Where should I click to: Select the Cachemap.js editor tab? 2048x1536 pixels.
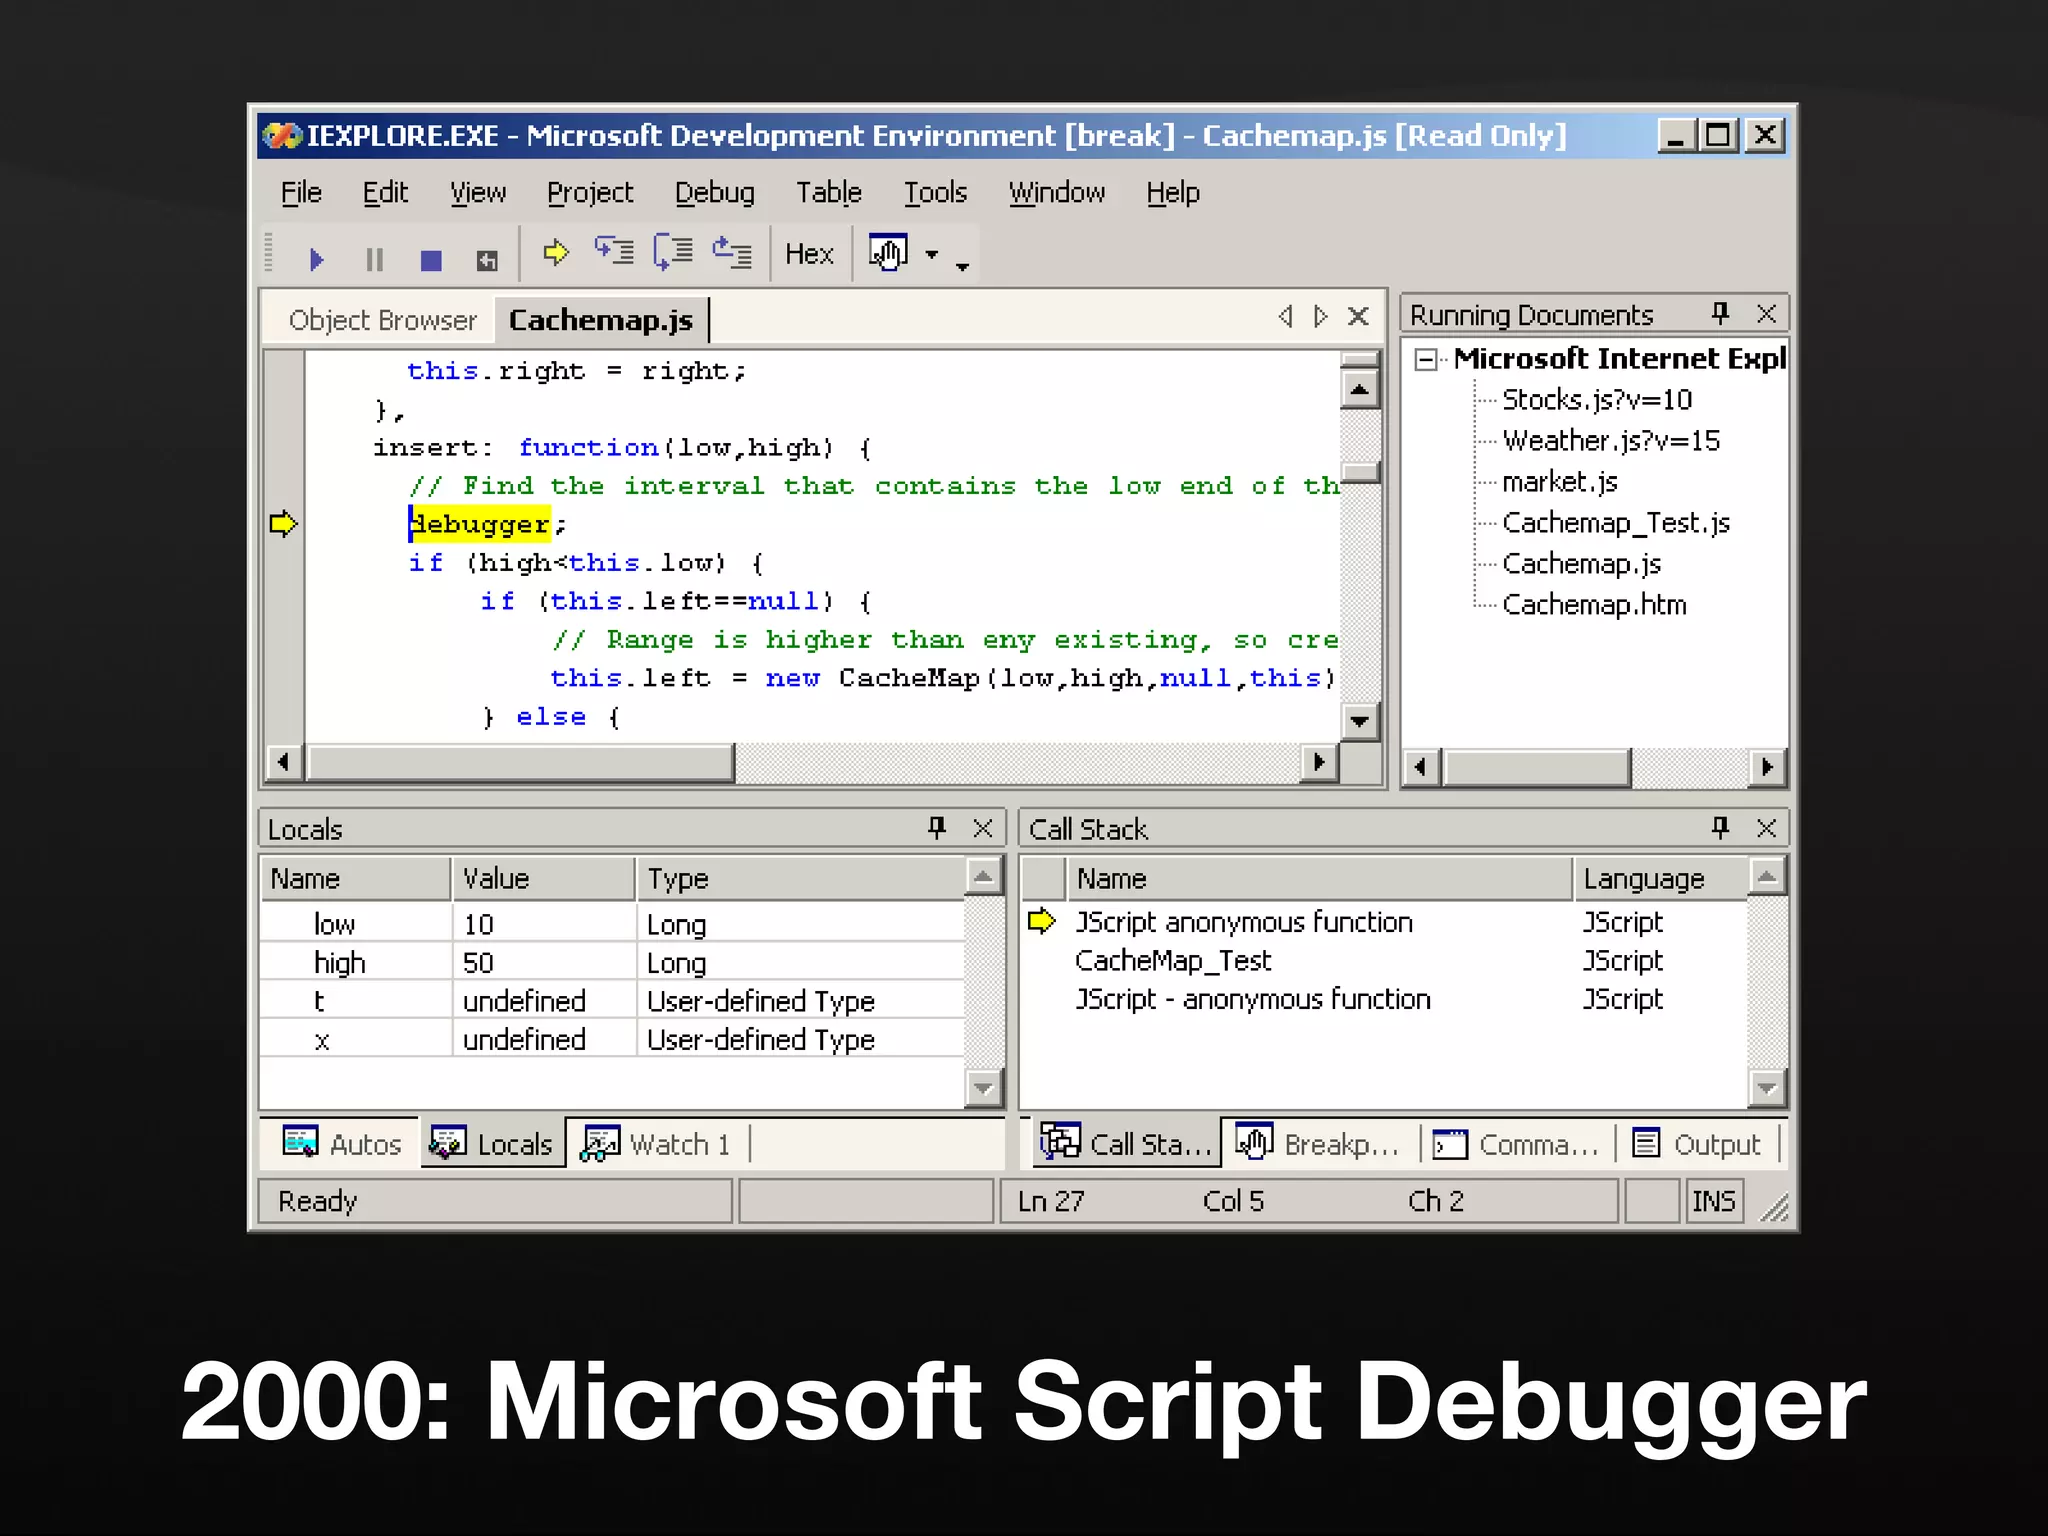(601, 320)
